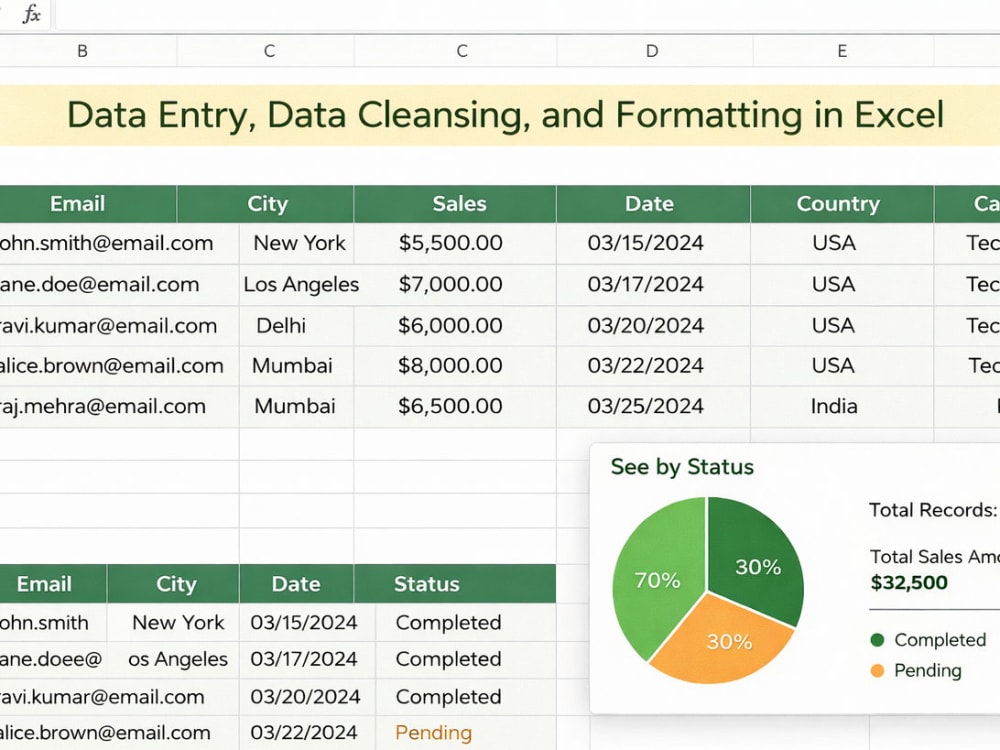Select column header C above the Sales column
The width and height of the screenshot is (1000, 750).
point(462,51)
